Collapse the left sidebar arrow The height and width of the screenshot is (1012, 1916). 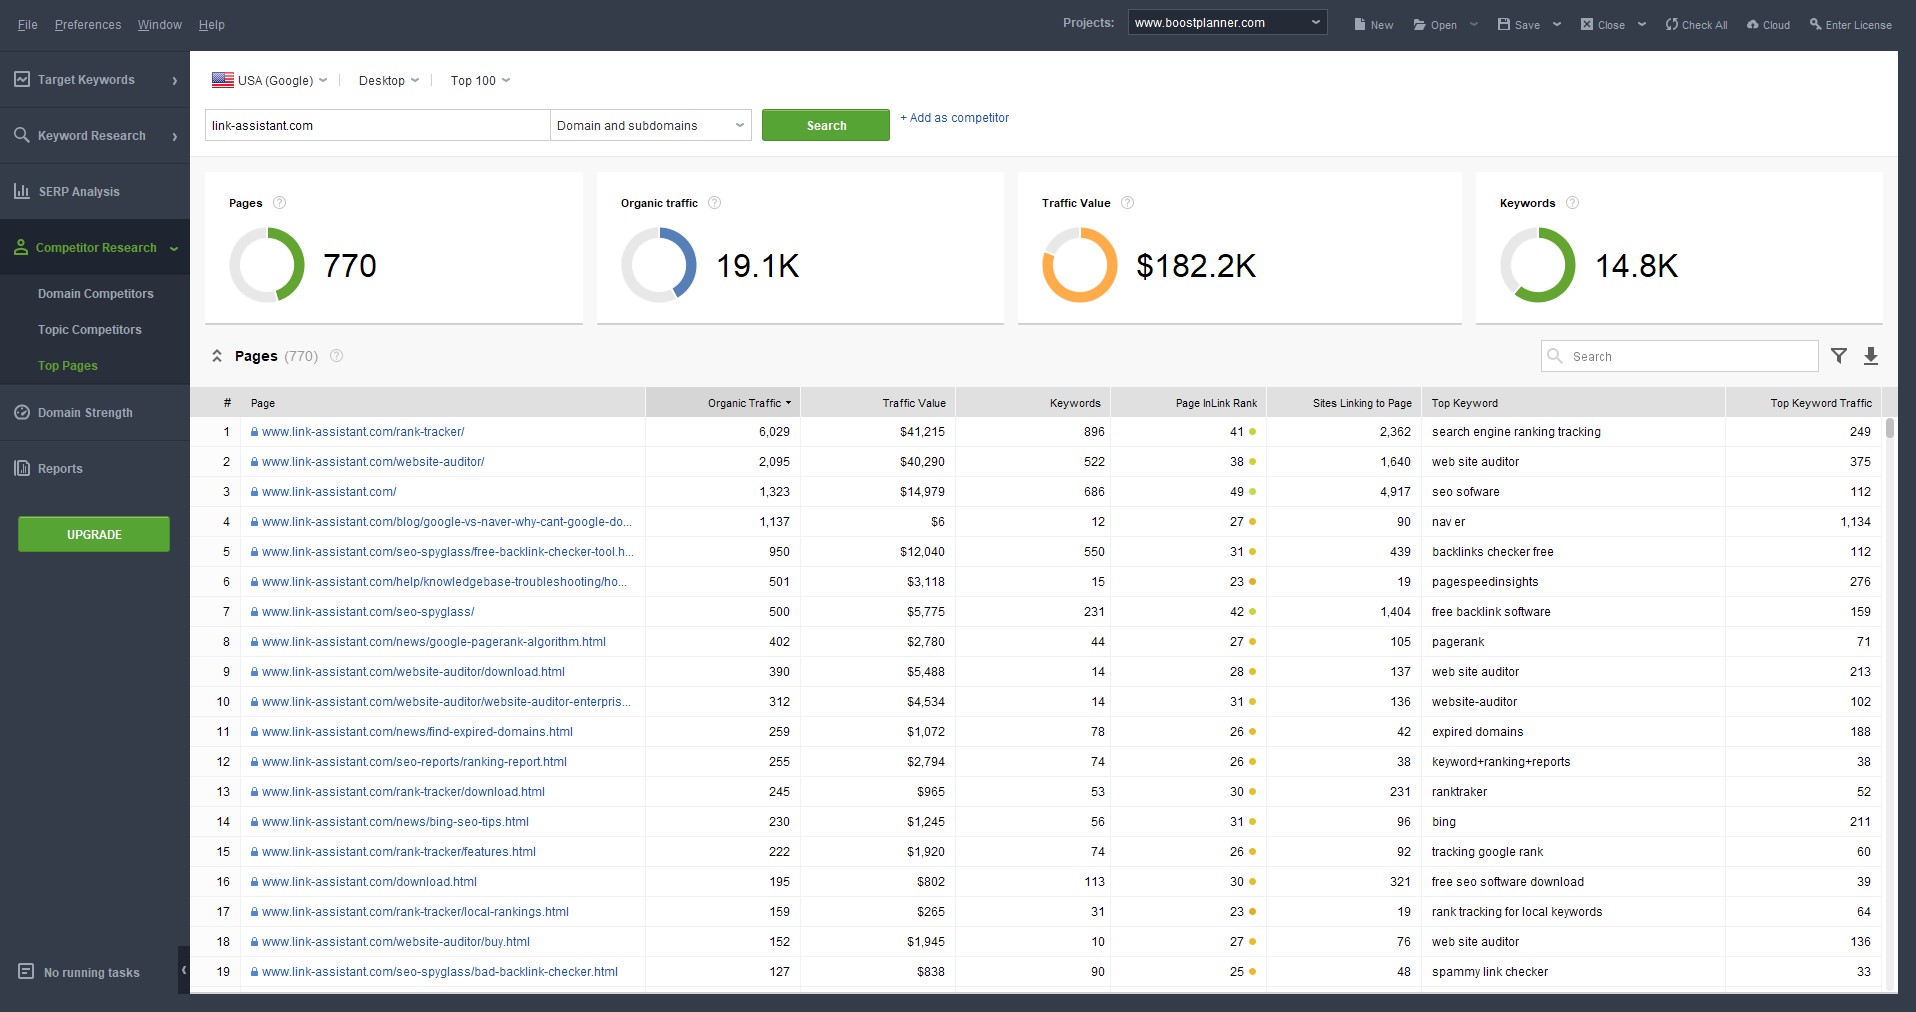click(x=184, y=970)
